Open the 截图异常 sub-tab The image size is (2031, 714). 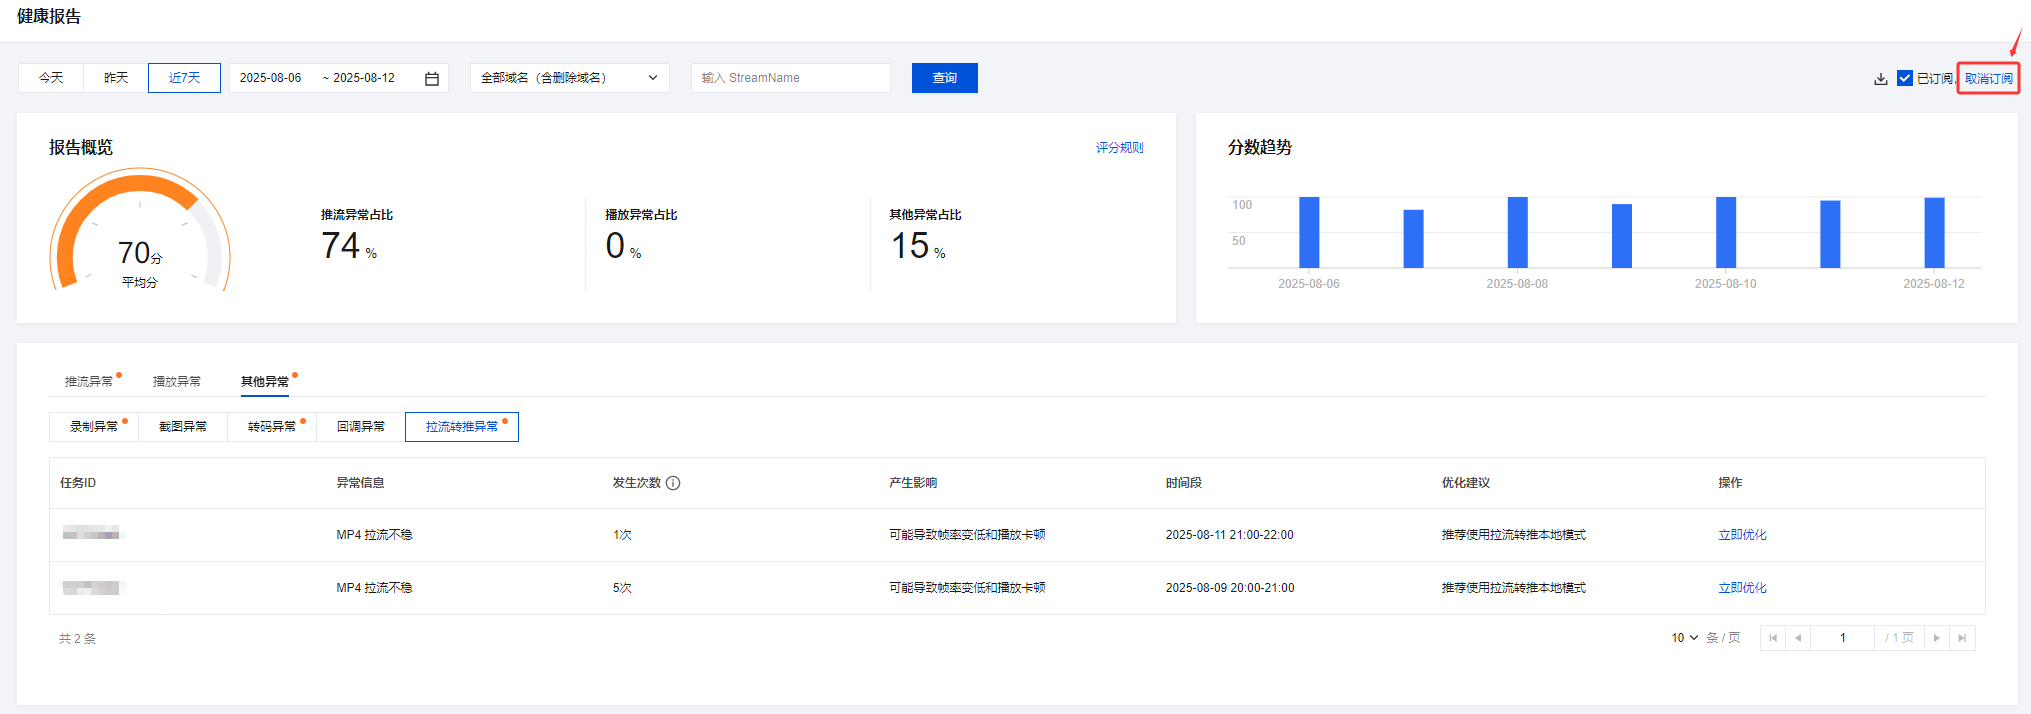point(183,427)
